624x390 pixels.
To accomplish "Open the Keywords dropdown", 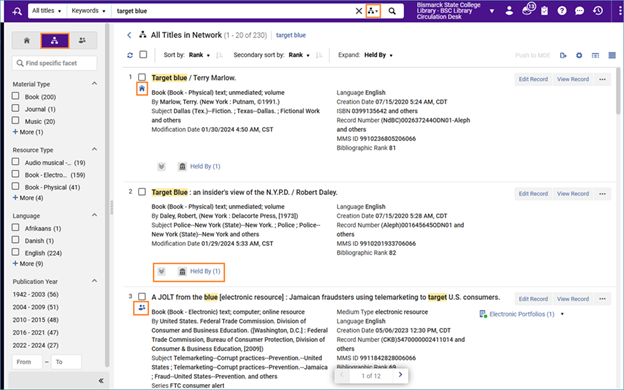I will pyautogui.click(x=88, y=11).
